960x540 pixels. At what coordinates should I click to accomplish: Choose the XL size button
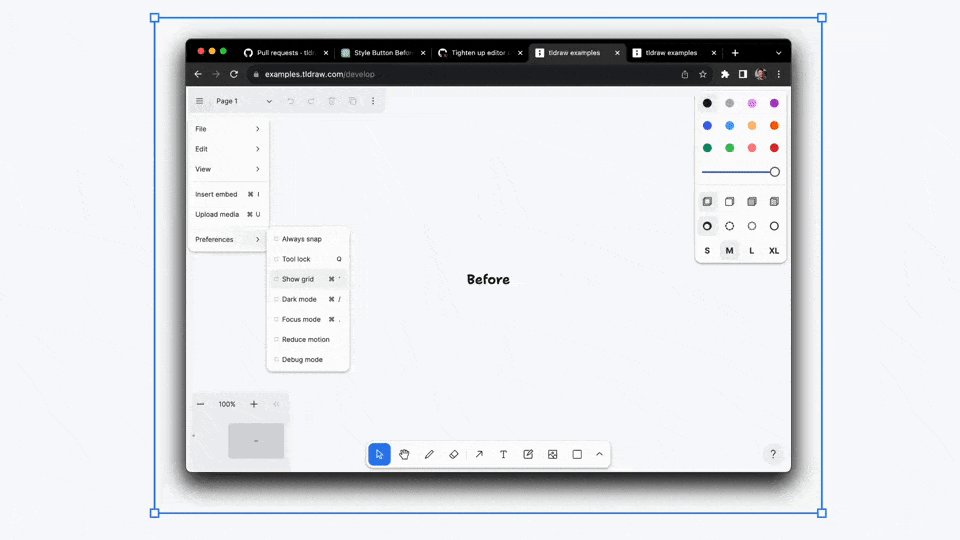774,251
